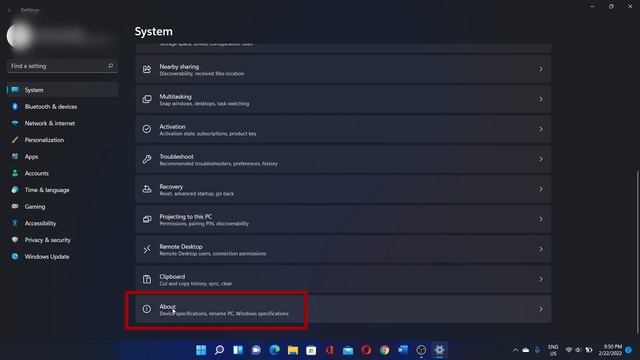640x360 pixels.
Task: Expand Recovery with its chevron
Action: click(541, 189)
